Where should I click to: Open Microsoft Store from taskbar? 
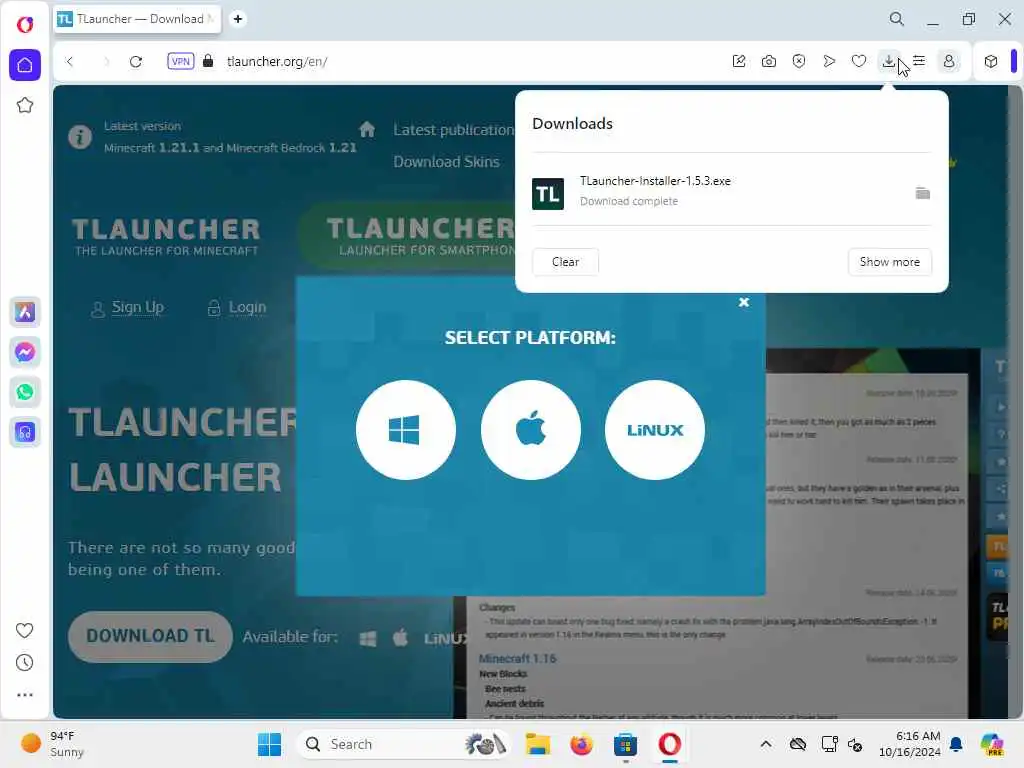(625, 744)
